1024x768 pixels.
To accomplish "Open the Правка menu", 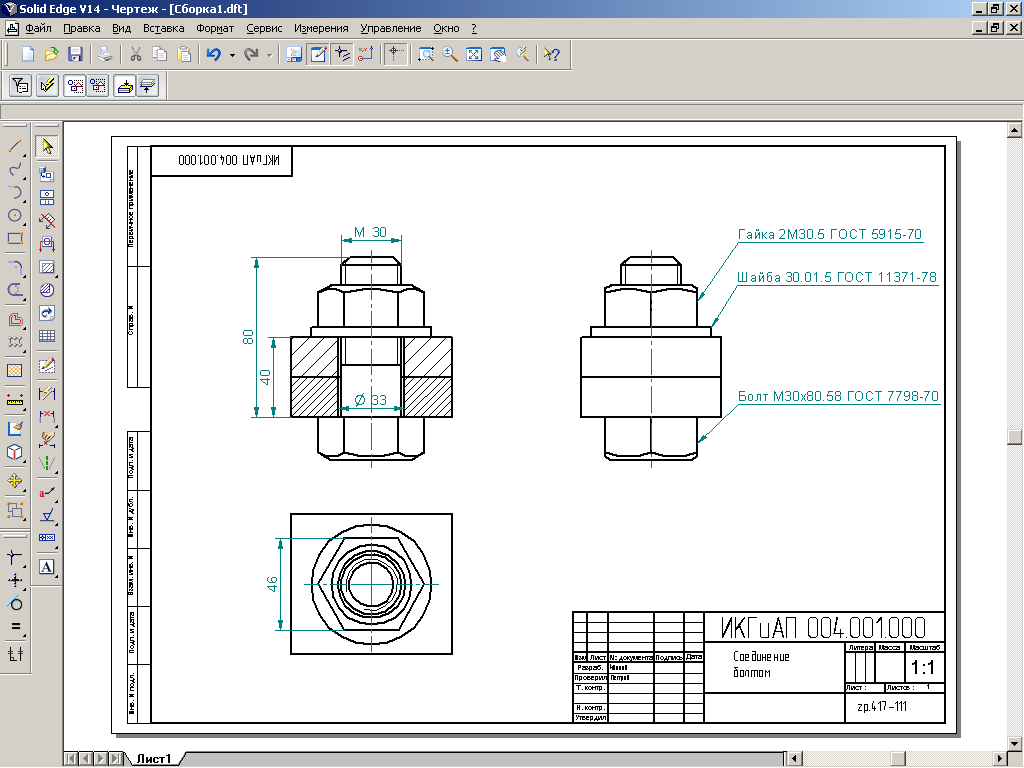I will point(82,28).
